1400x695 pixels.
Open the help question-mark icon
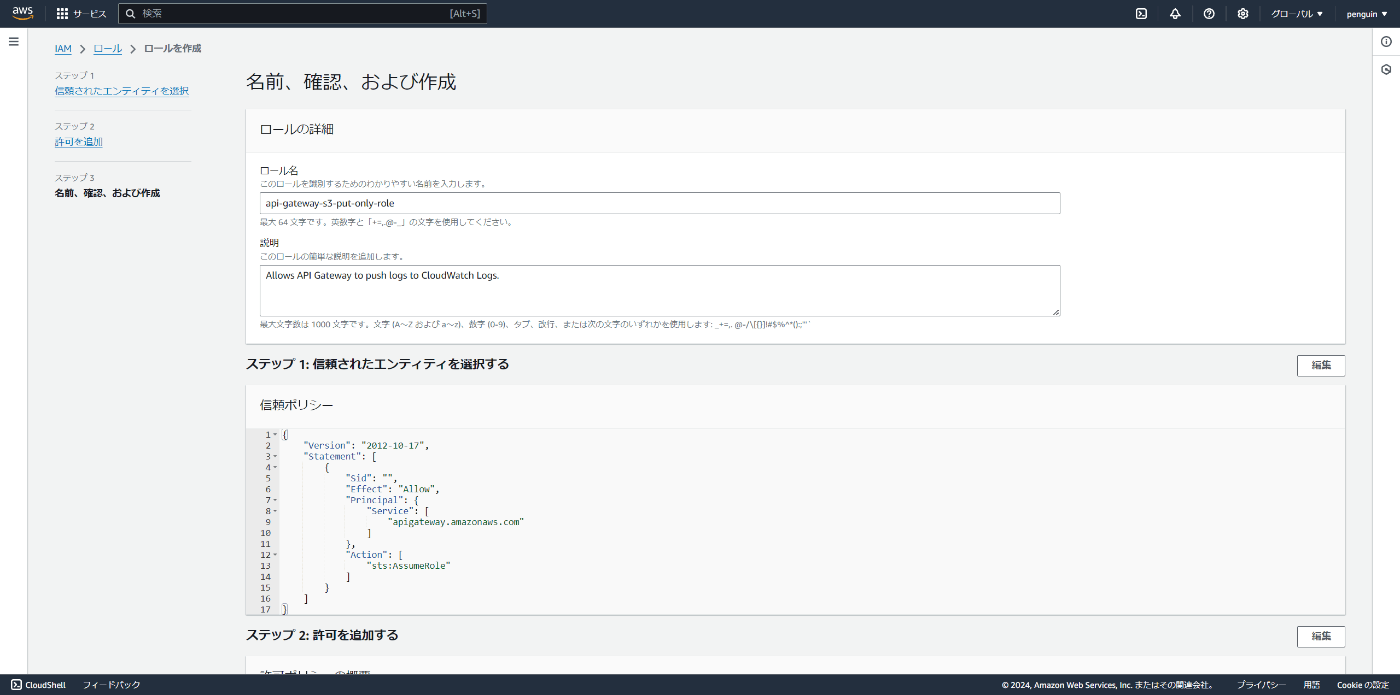(x=1209, y=14)
